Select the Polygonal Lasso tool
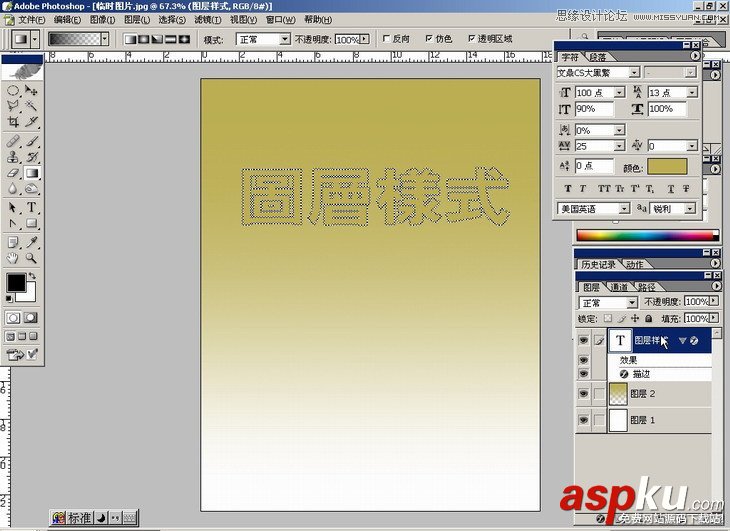730x531 pixels. click(13, 106)
